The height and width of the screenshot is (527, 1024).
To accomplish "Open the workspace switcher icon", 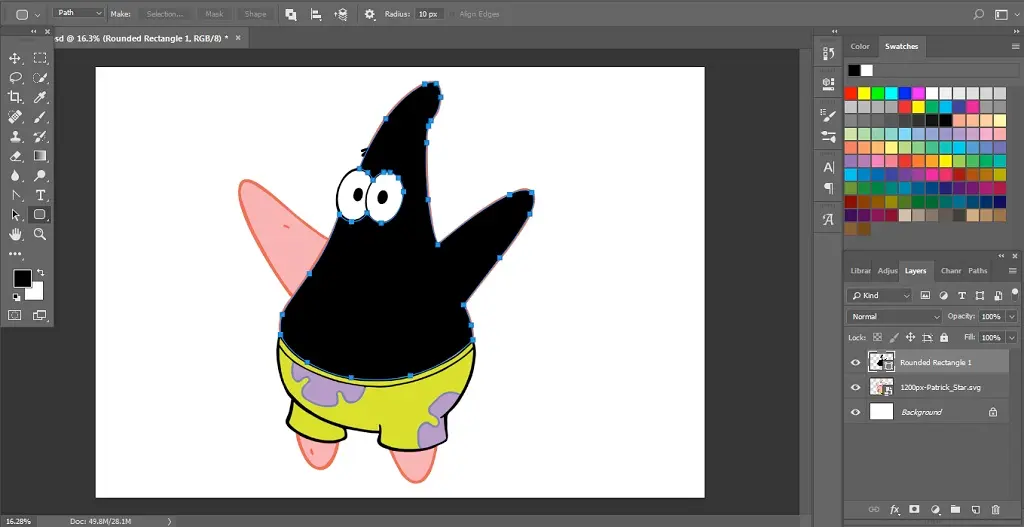I will pos(1002,14).
